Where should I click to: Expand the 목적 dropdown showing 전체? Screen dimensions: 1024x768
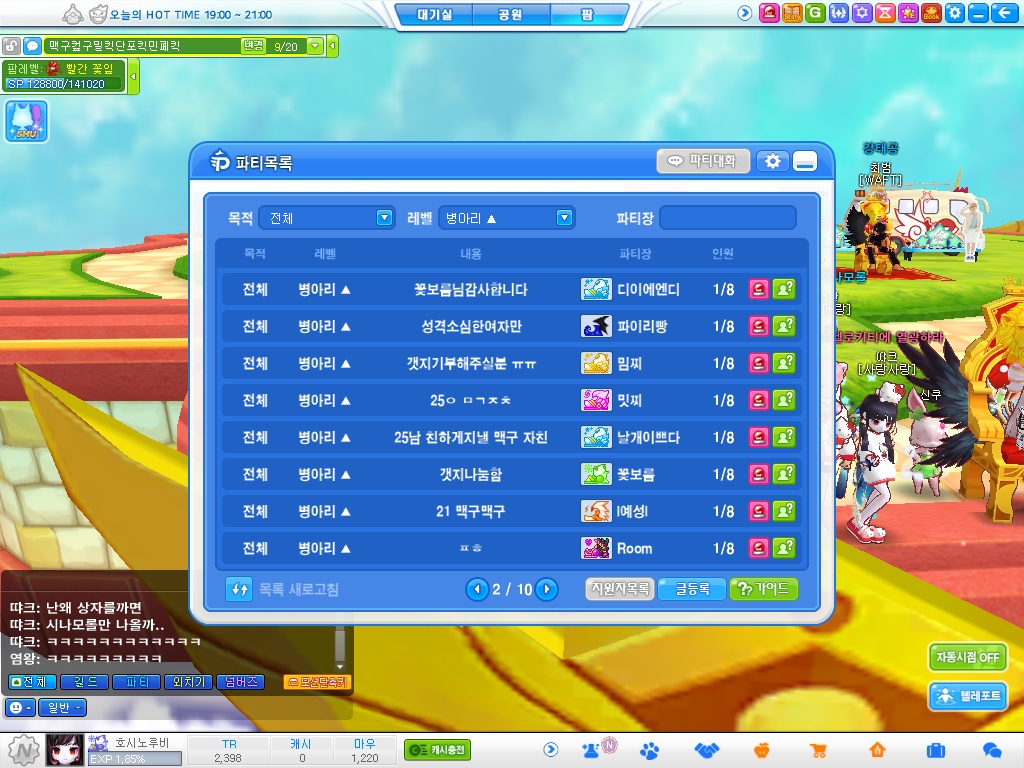(327, 218)
